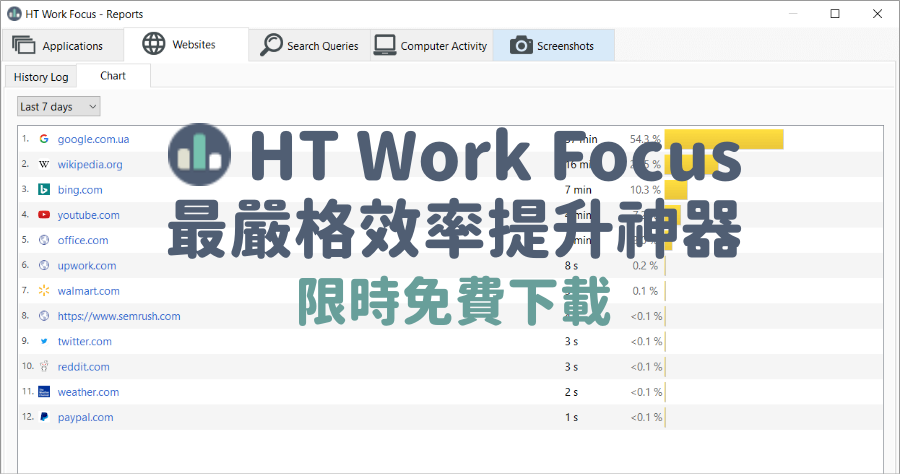Click the Search Queries magnifier icon
Screen dimensions: 900x474
pyautogui.click(x=271, y=44)
